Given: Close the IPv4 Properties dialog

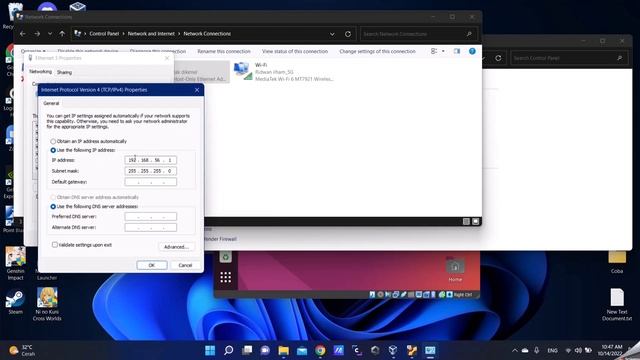Looking at the screenshot, I should (x=197, y=90).
